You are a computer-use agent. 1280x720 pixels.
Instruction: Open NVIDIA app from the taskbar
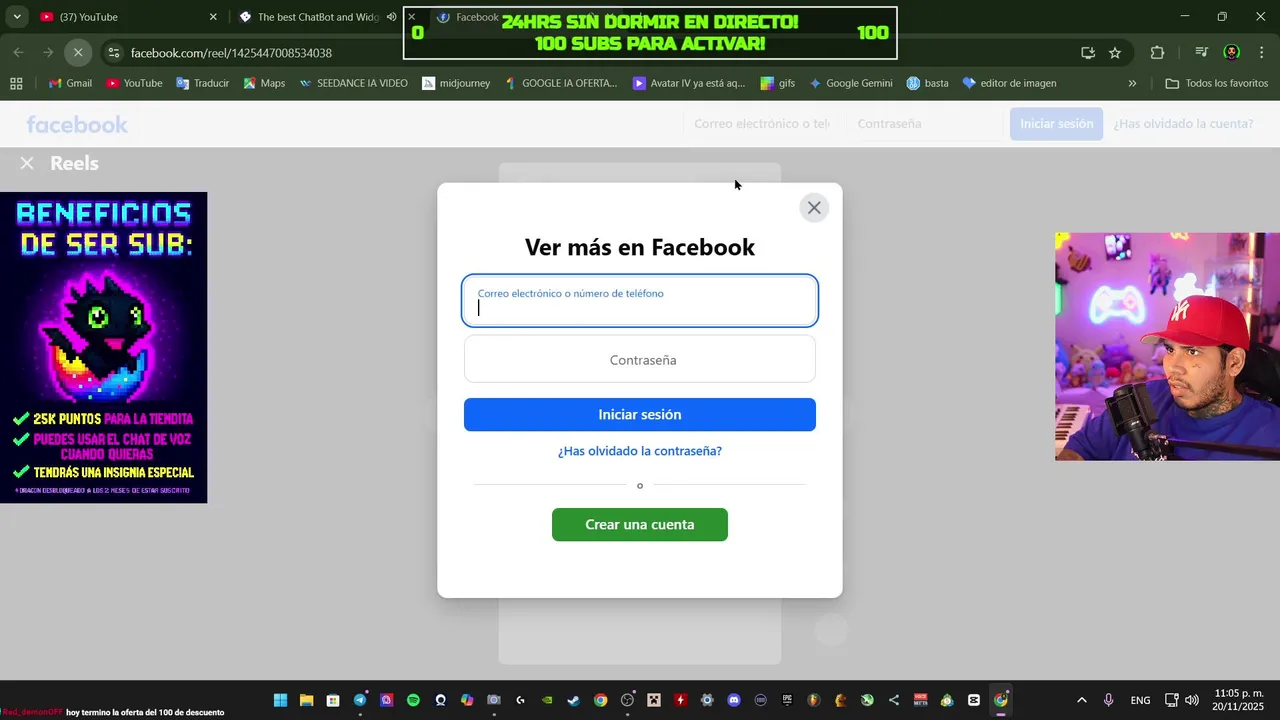[547, 700]
